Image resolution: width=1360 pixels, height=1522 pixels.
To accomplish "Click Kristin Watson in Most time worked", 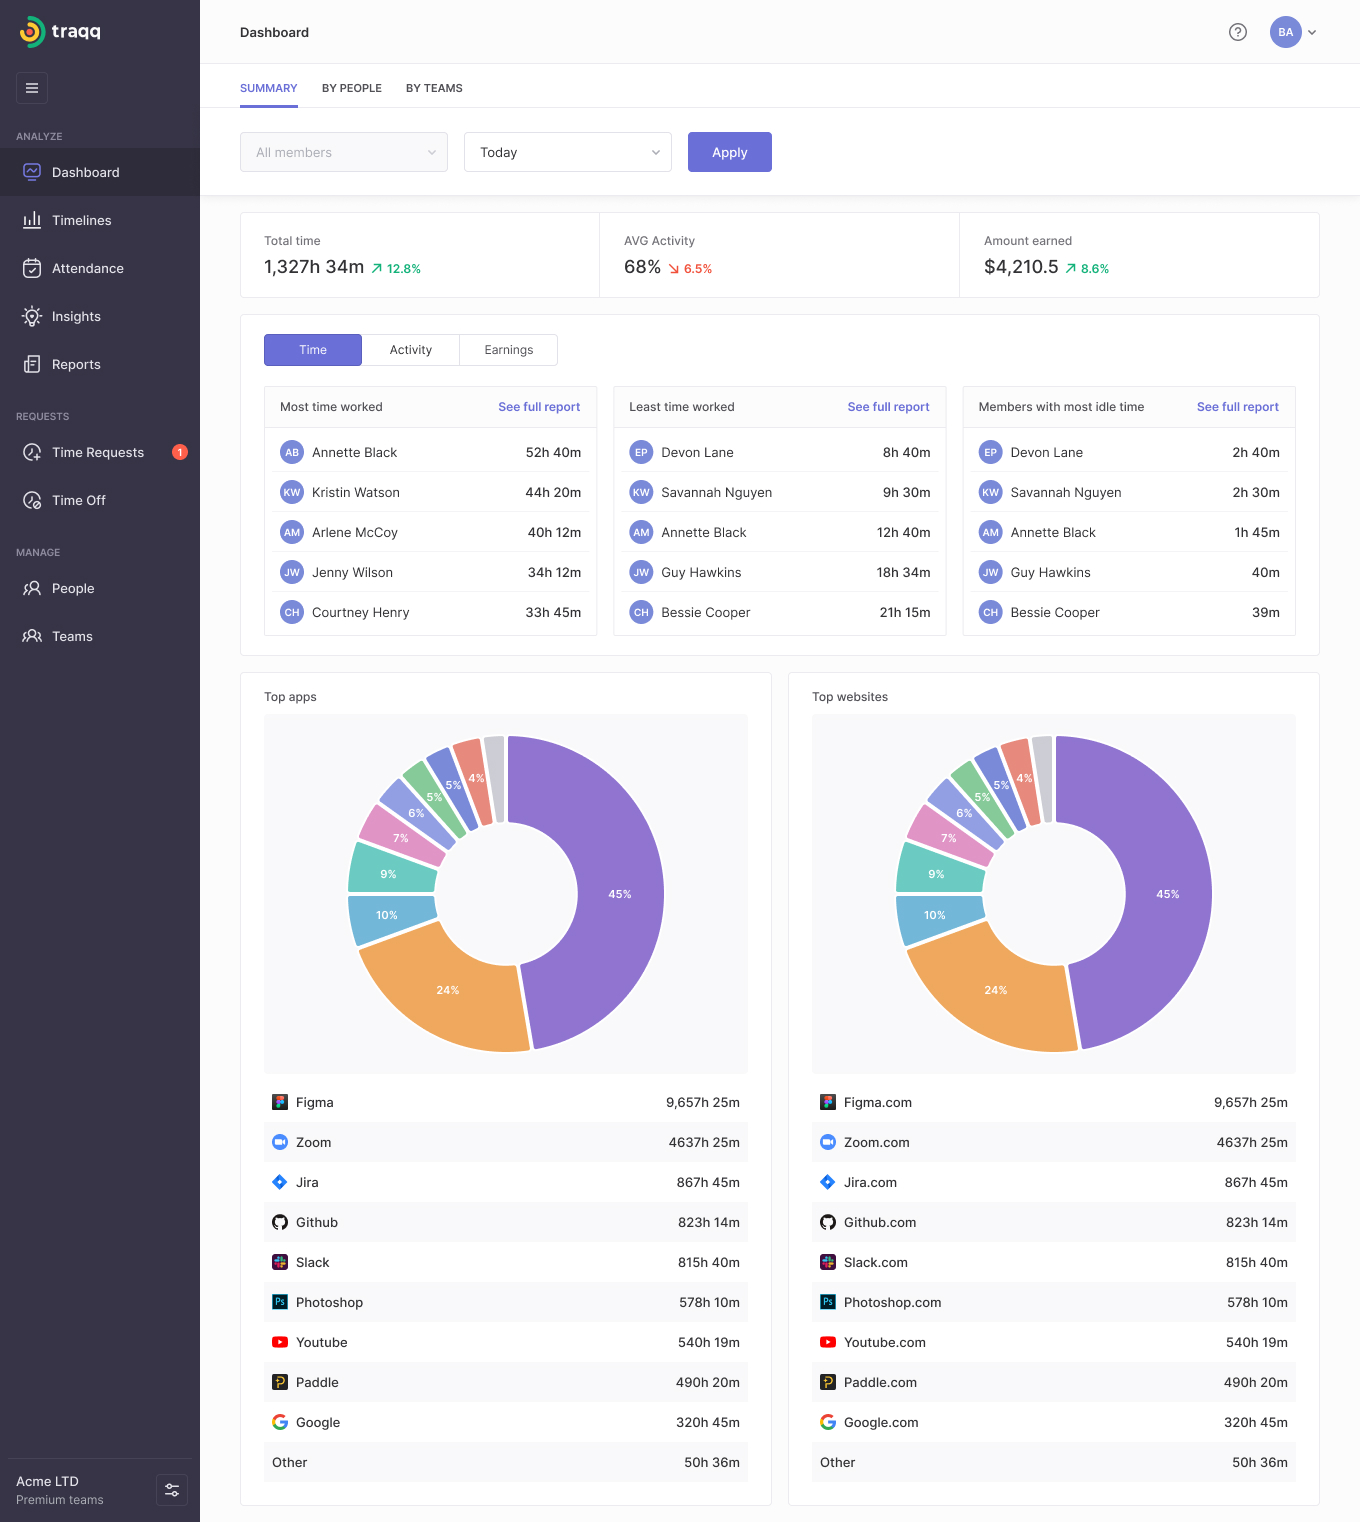I will coord(431,492).
